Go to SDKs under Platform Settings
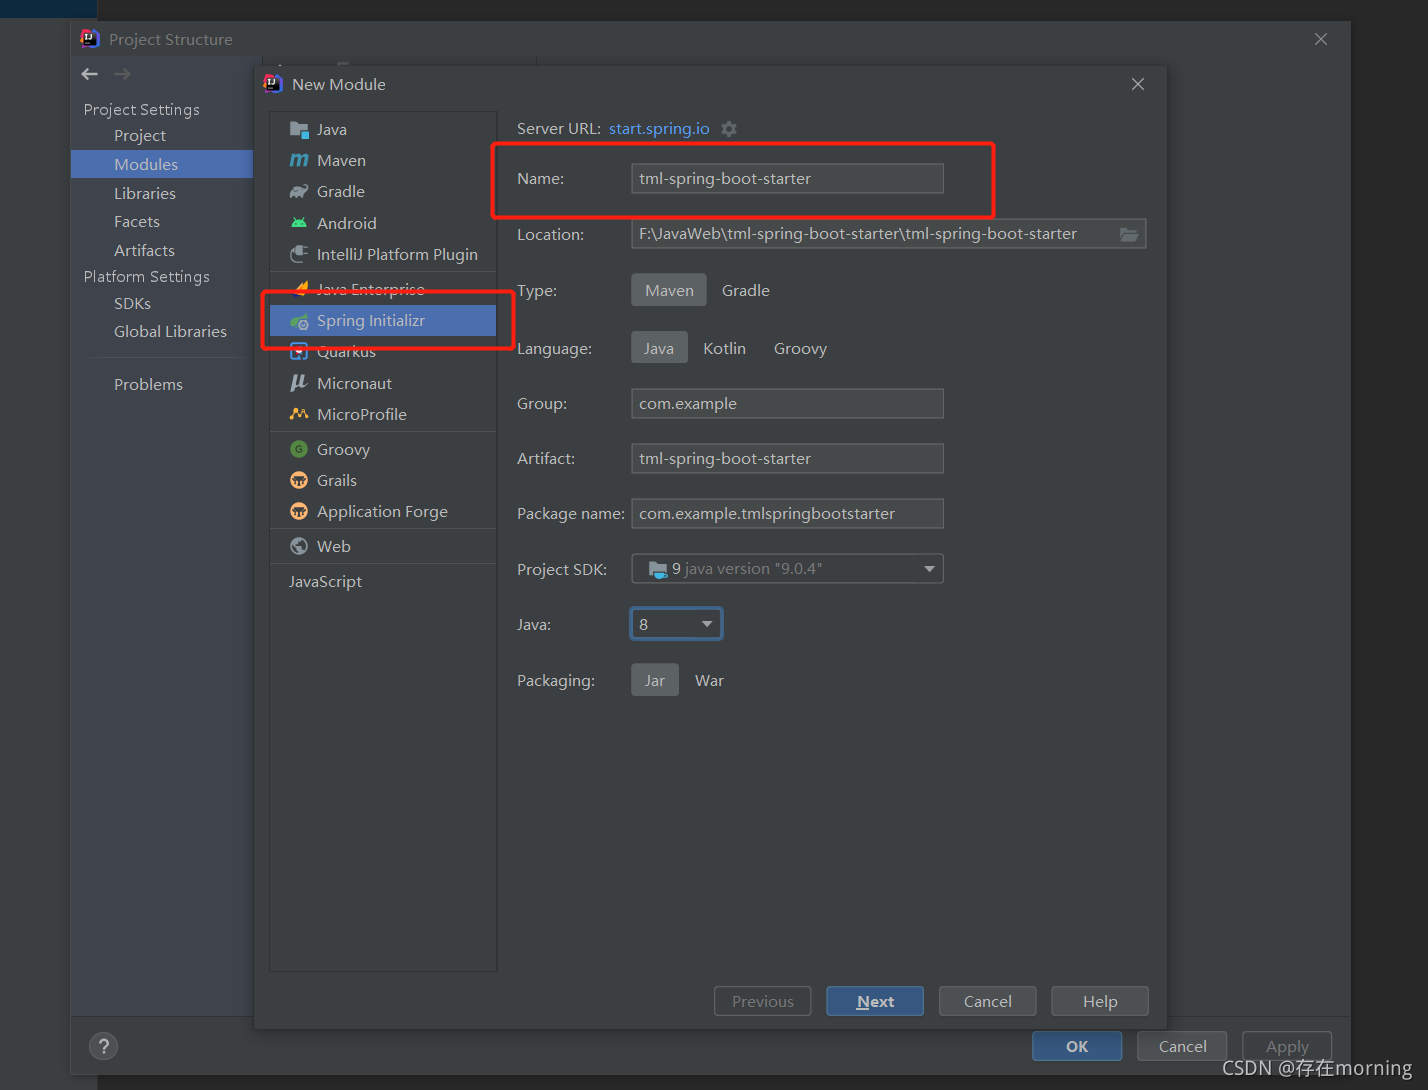Image resolution: width=1428 pixels, height=1090 pixels. click(132, 303)
